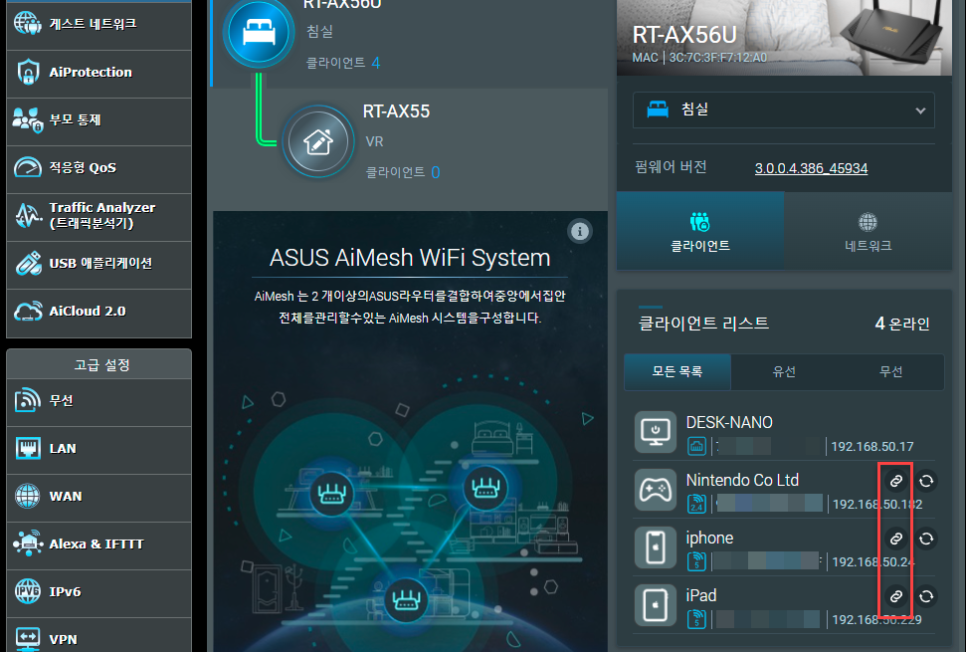Open the Alexa & IFTTT icon

(28, 544)
